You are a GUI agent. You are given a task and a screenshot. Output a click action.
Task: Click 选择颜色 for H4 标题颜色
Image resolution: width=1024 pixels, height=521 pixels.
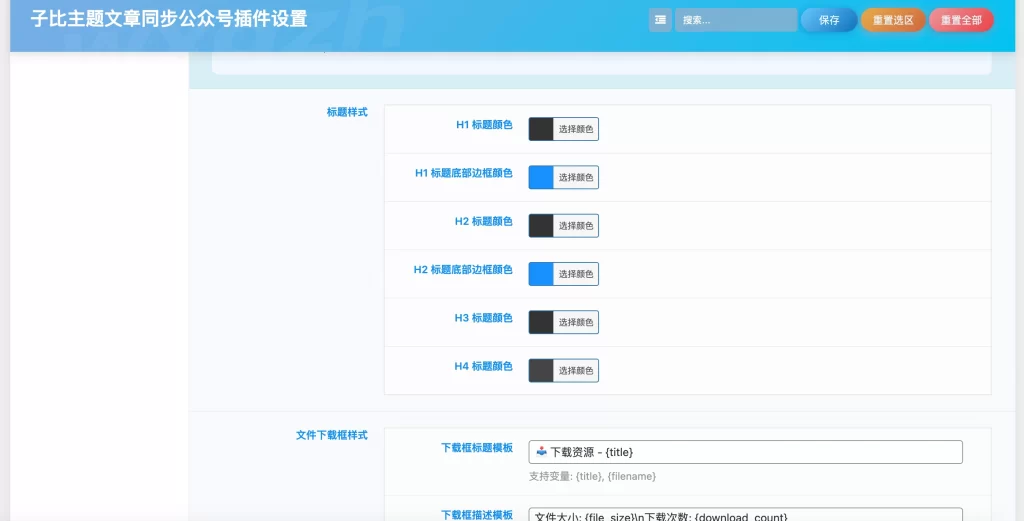pos(576,371)
